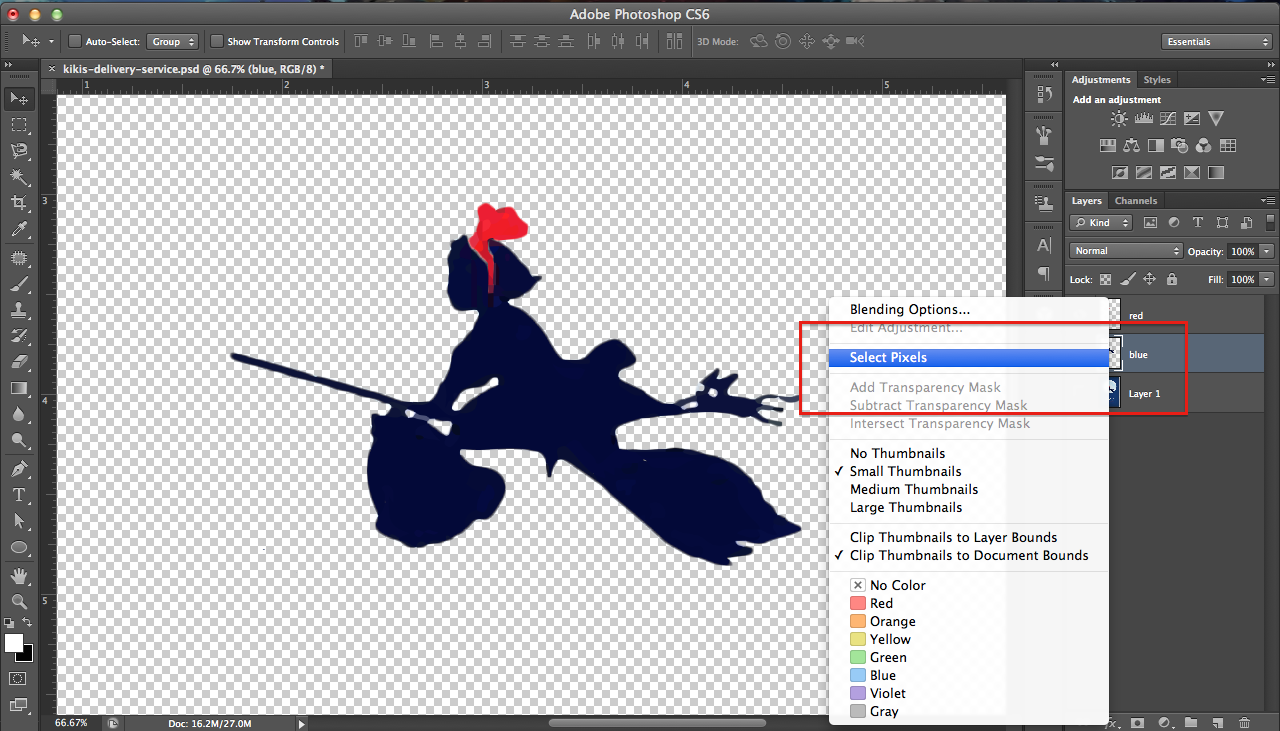This screenshot has height=731, width=1280.
Task: Open the Essentials workspace dropdown
Action: 1217,42
